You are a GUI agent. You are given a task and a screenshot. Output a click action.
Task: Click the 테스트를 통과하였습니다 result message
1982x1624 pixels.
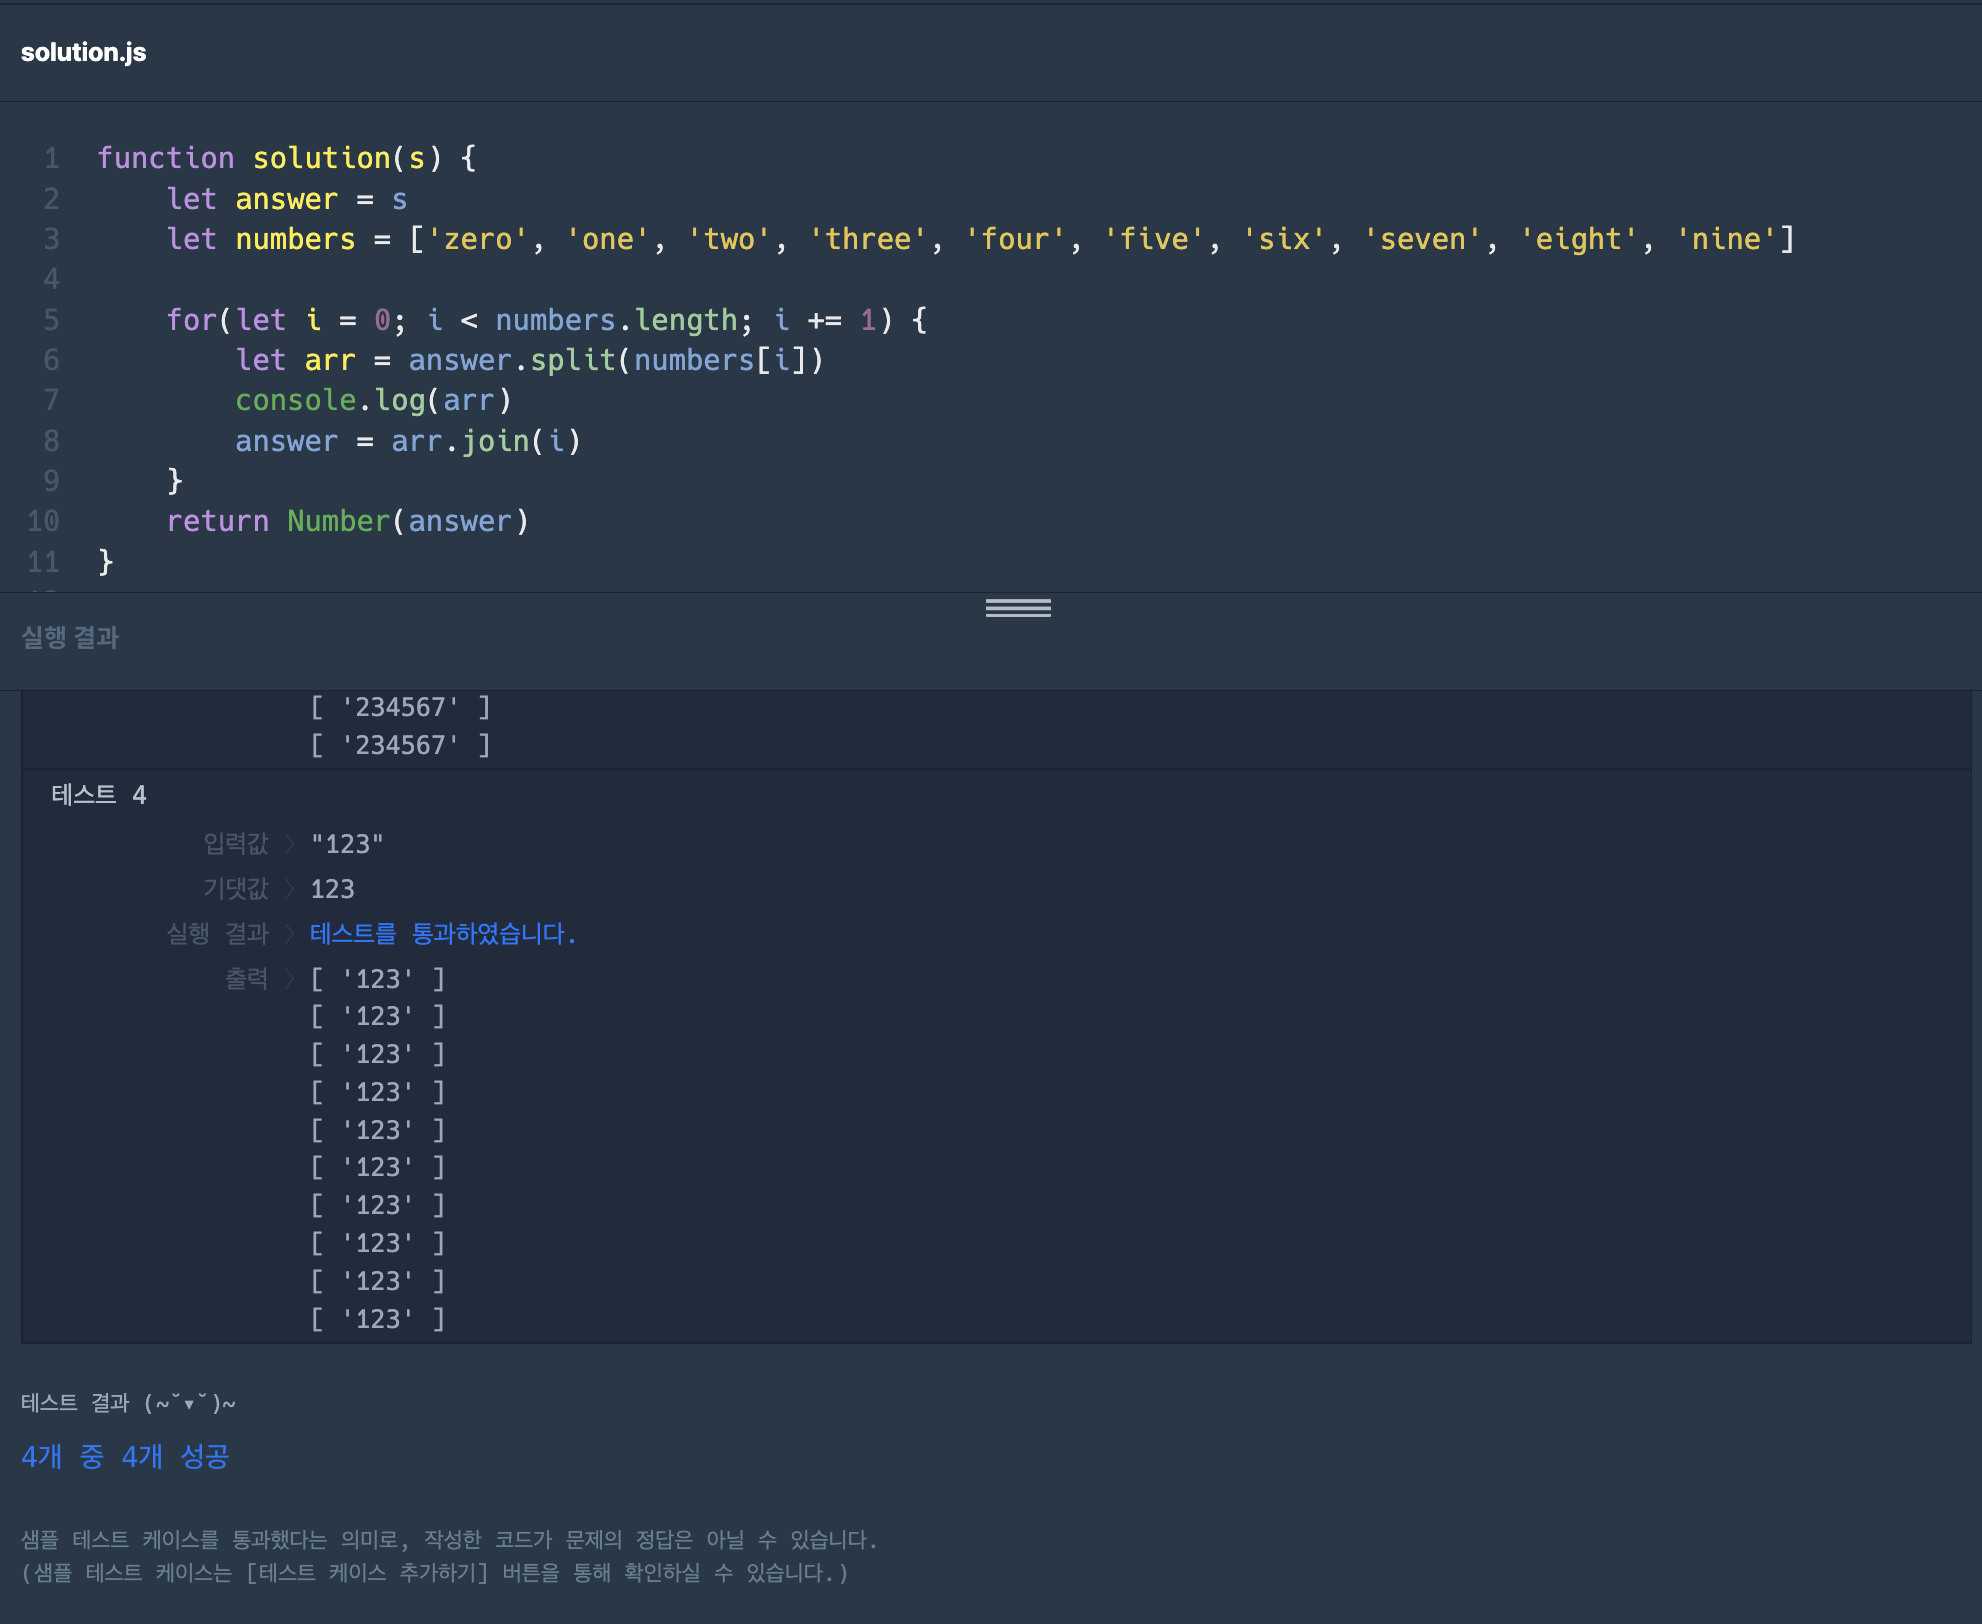[x=442, y=933]
